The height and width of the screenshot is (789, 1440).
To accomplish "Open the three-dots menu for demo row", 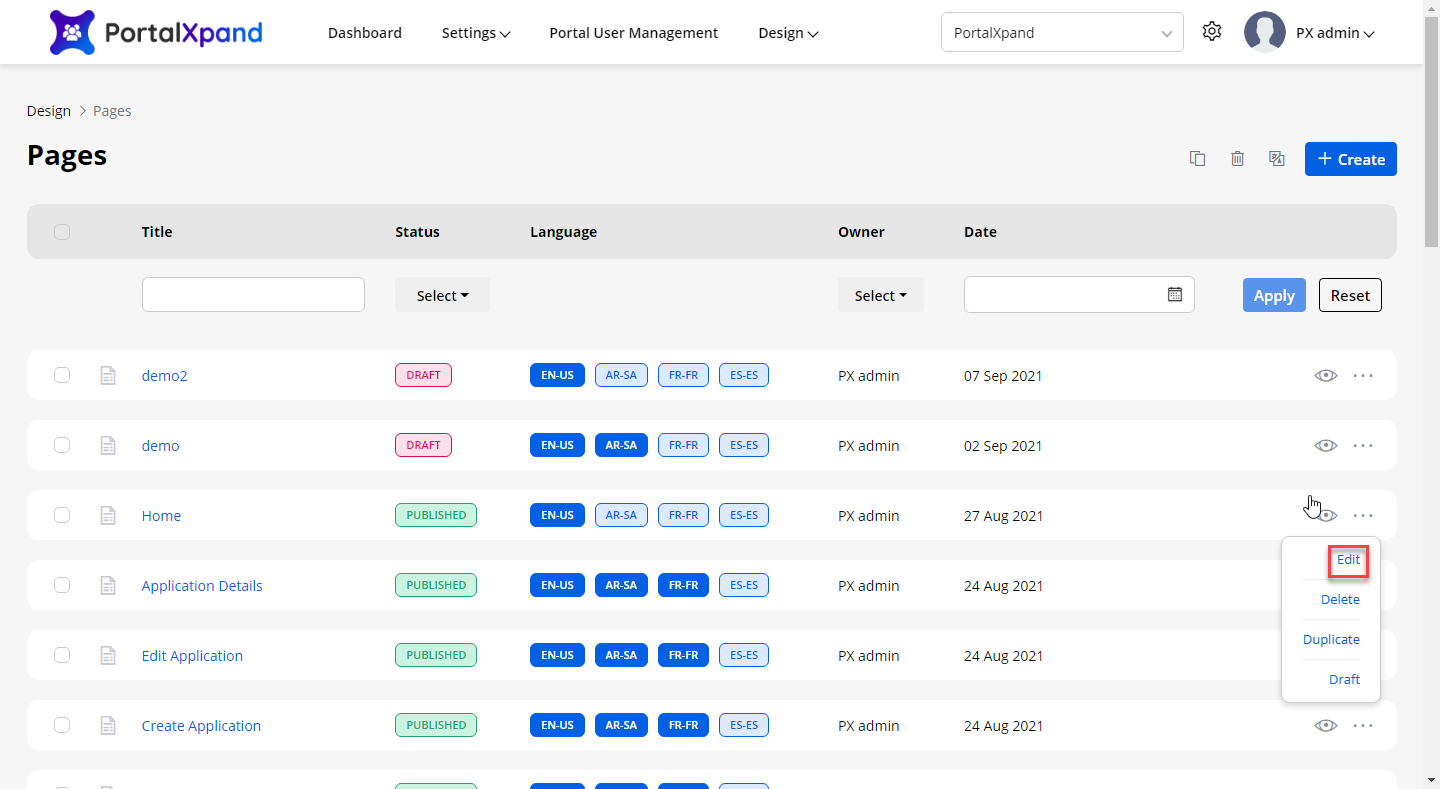I will [x=1363, y=446].
